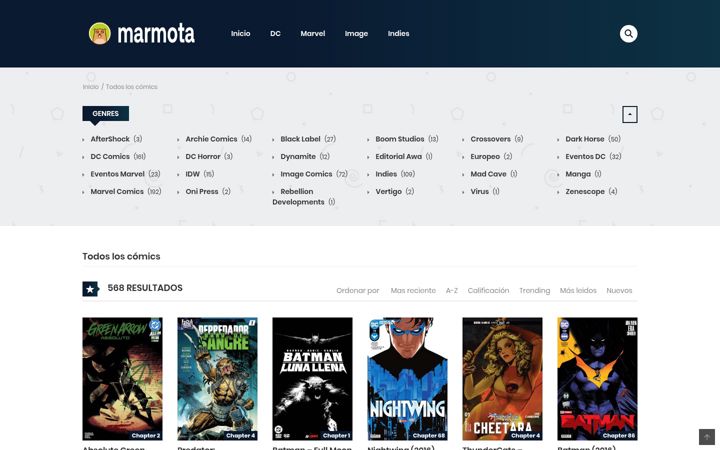
Task: Open the Green Arrow Absoluto cover
Action: [x=122, y=378]
